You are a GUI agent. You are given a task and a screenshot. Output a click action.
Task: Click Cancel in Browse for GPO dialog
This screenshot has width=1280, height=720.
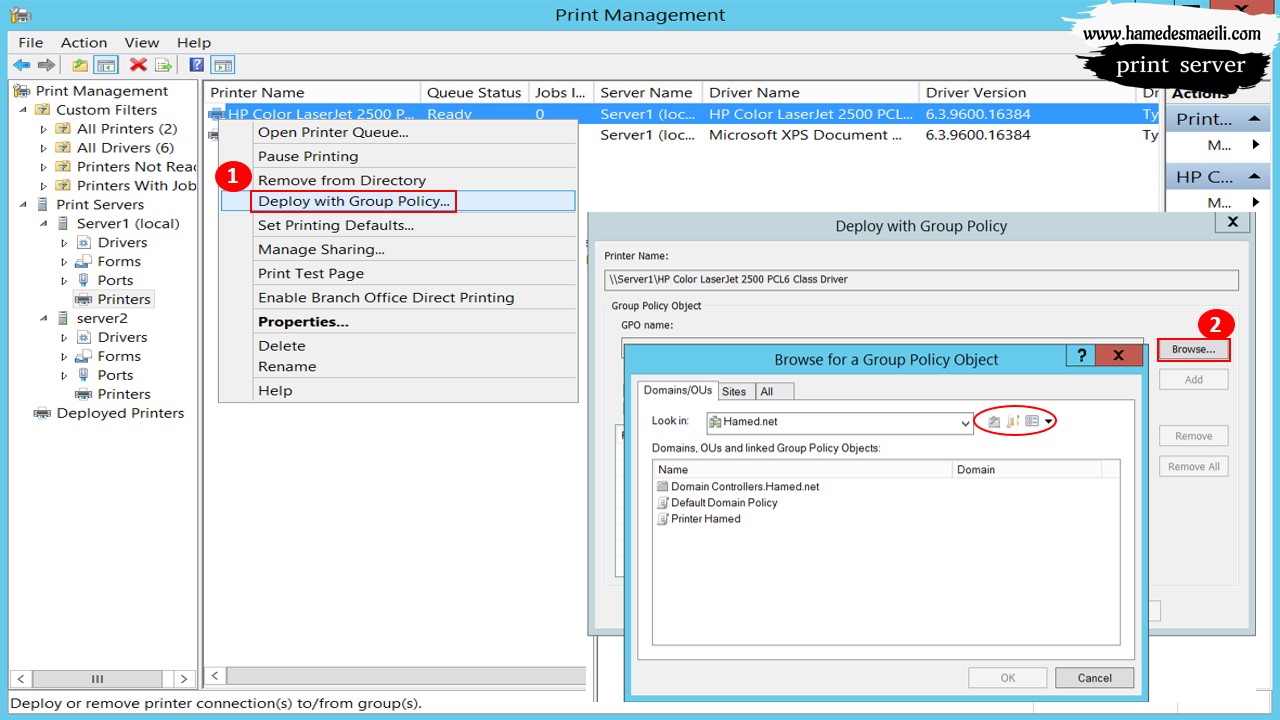pyautogui.click(x=1095, y=678)
